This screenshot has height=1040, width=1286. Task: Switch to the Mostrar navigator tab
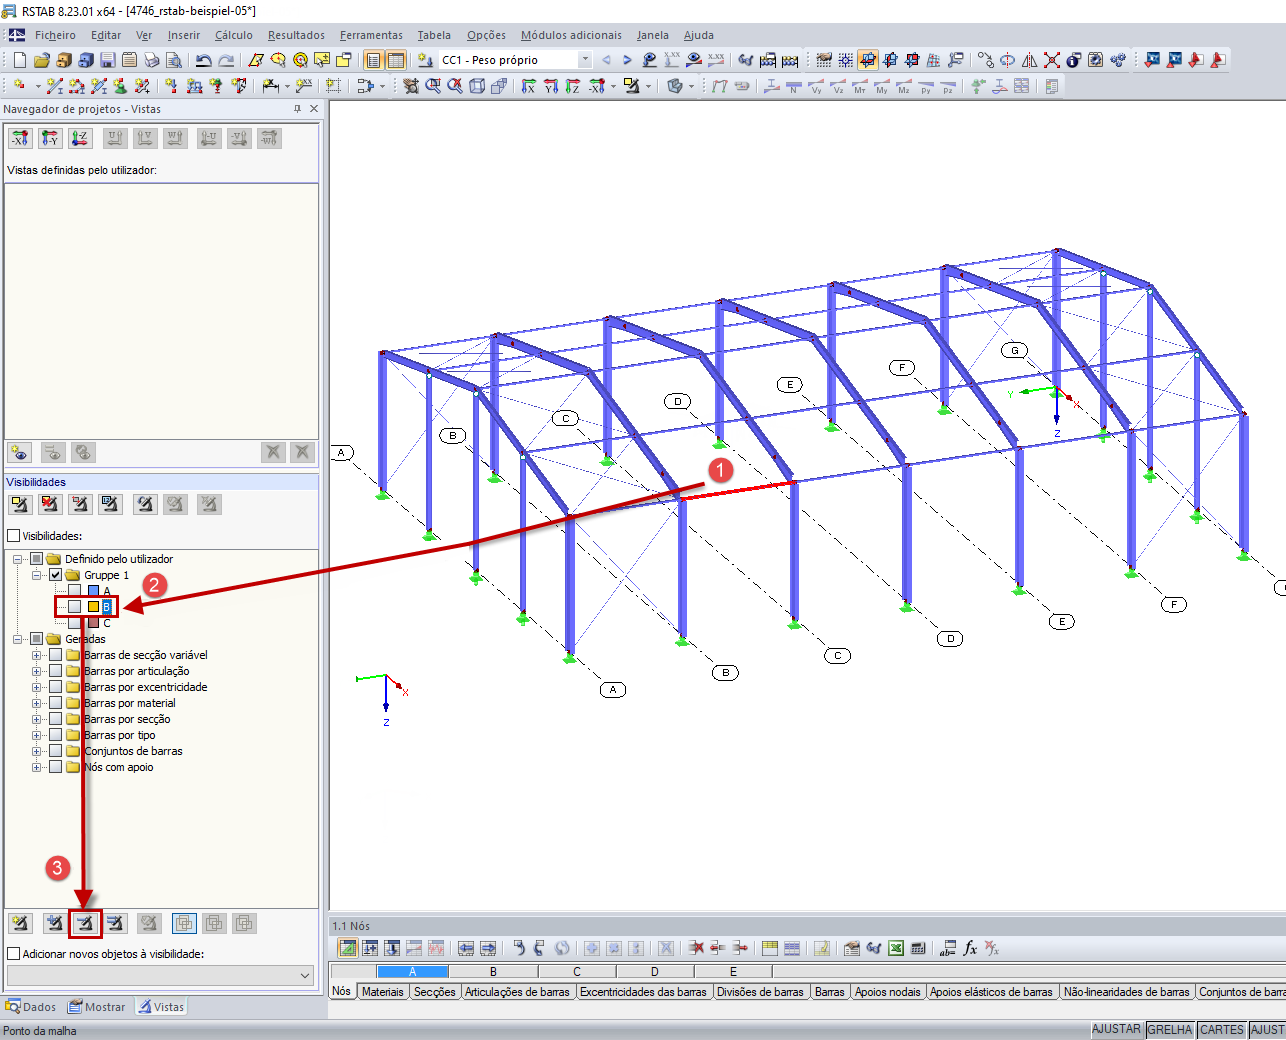(x=97, y=1007)
